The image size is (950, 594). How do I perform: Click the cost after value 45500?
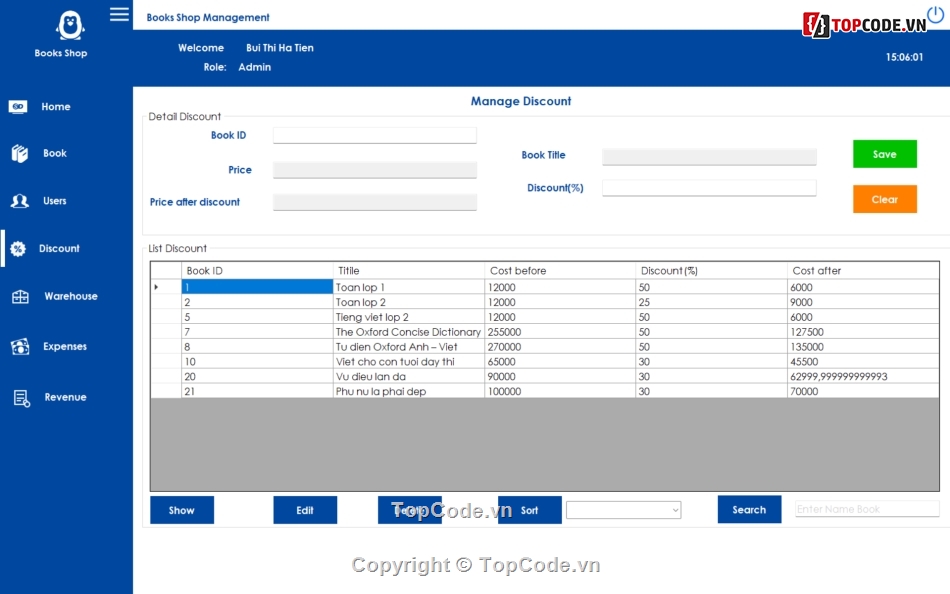pos(863,361)
